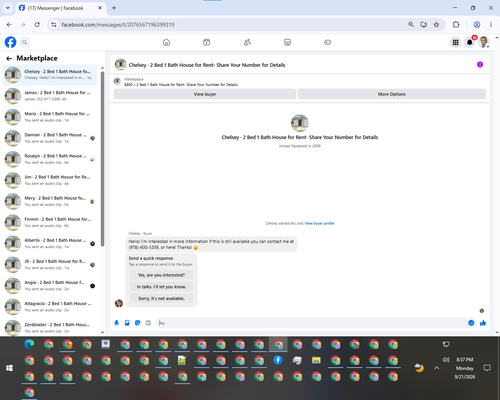This screenshot has height=400, width=500.
Task: Open the Damian conversation
Action: coord(50,138)
